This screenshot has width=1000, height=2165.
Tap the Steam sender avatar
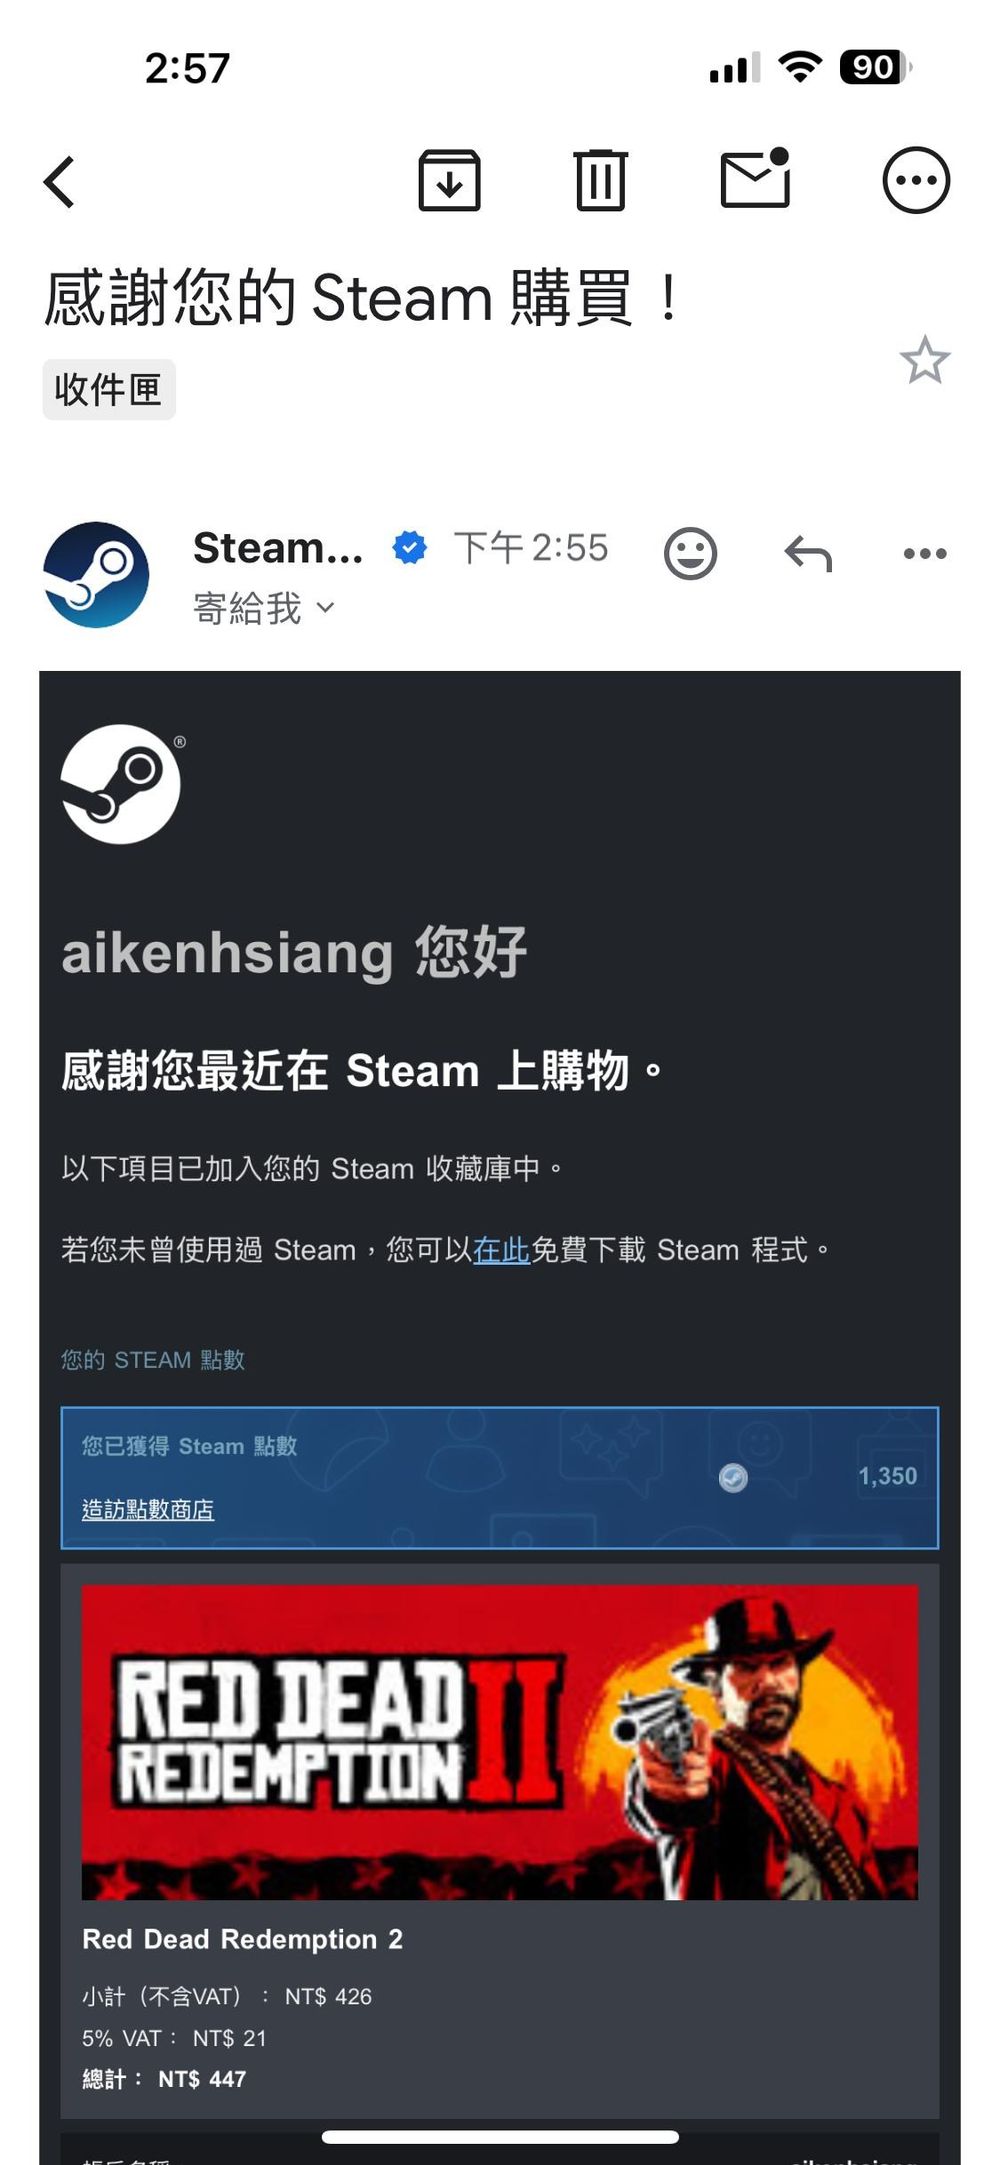tap(96, 575)
